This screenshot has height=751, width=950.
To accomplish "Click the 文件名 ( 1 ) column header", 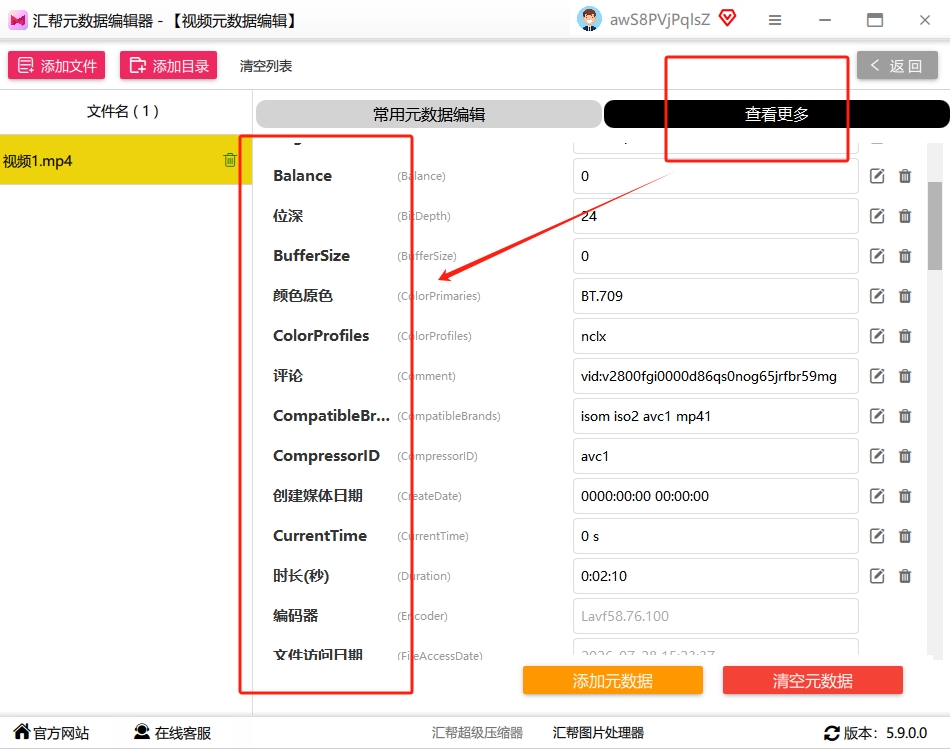I will coord(123,111).
